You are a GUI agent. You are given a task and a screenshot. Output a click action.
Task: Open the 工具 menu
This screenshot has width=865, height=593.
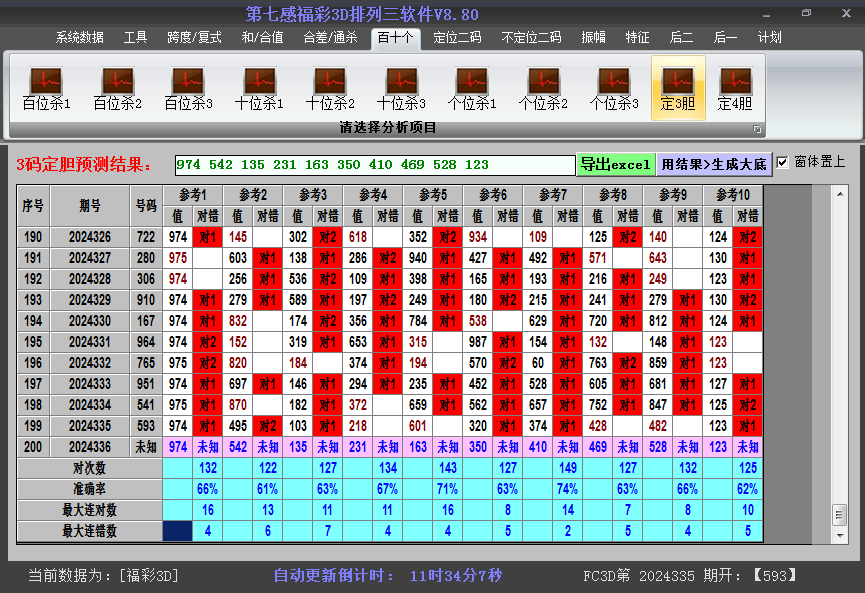pos(135,38)
